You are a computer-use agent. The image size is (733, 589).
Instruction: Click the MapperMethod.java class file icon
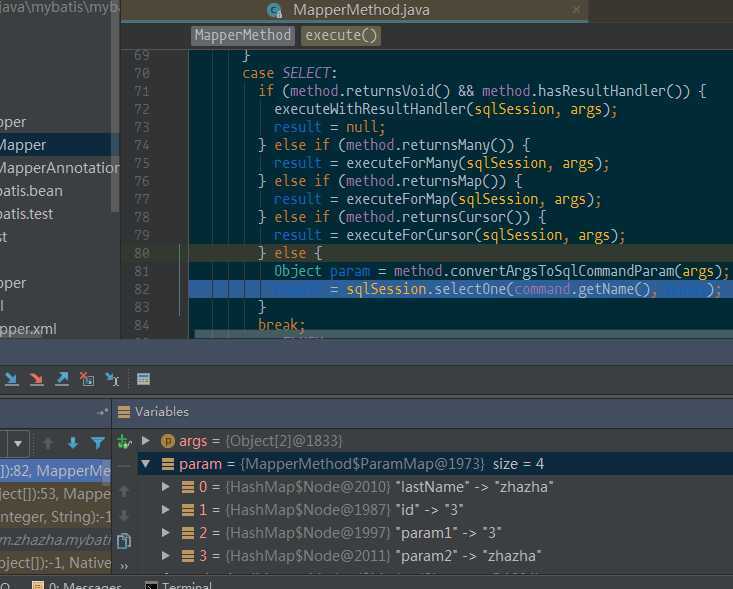tap(274, 10)
